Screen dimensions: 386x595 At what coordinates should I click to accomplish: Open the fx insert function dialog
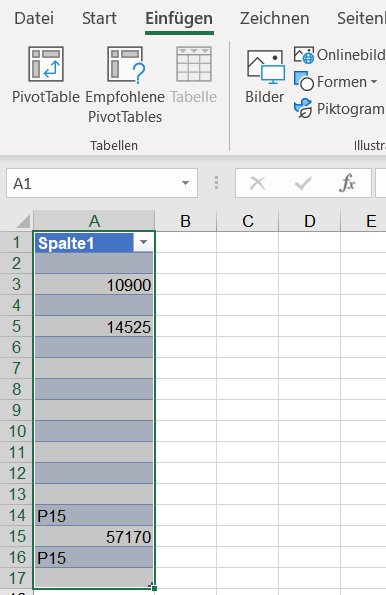347,184
